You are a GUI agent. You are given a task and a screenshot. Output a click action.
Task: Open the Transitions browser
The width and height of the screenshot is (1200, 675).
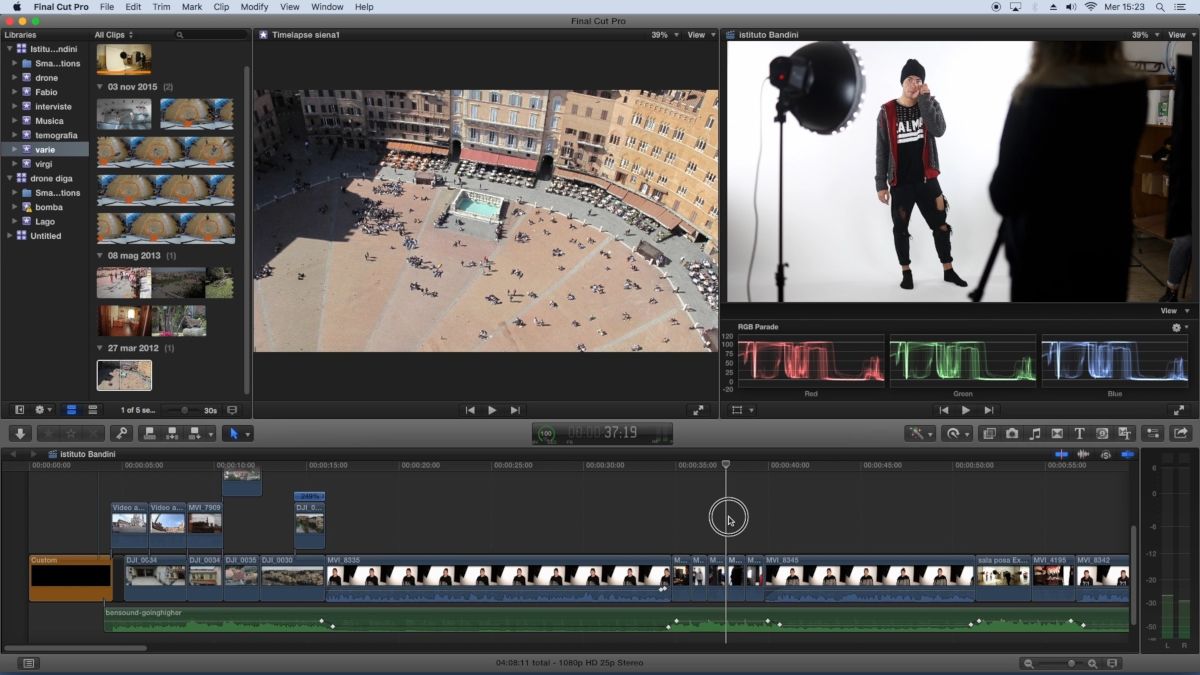pyautogui.click(x=1057, y=434)
